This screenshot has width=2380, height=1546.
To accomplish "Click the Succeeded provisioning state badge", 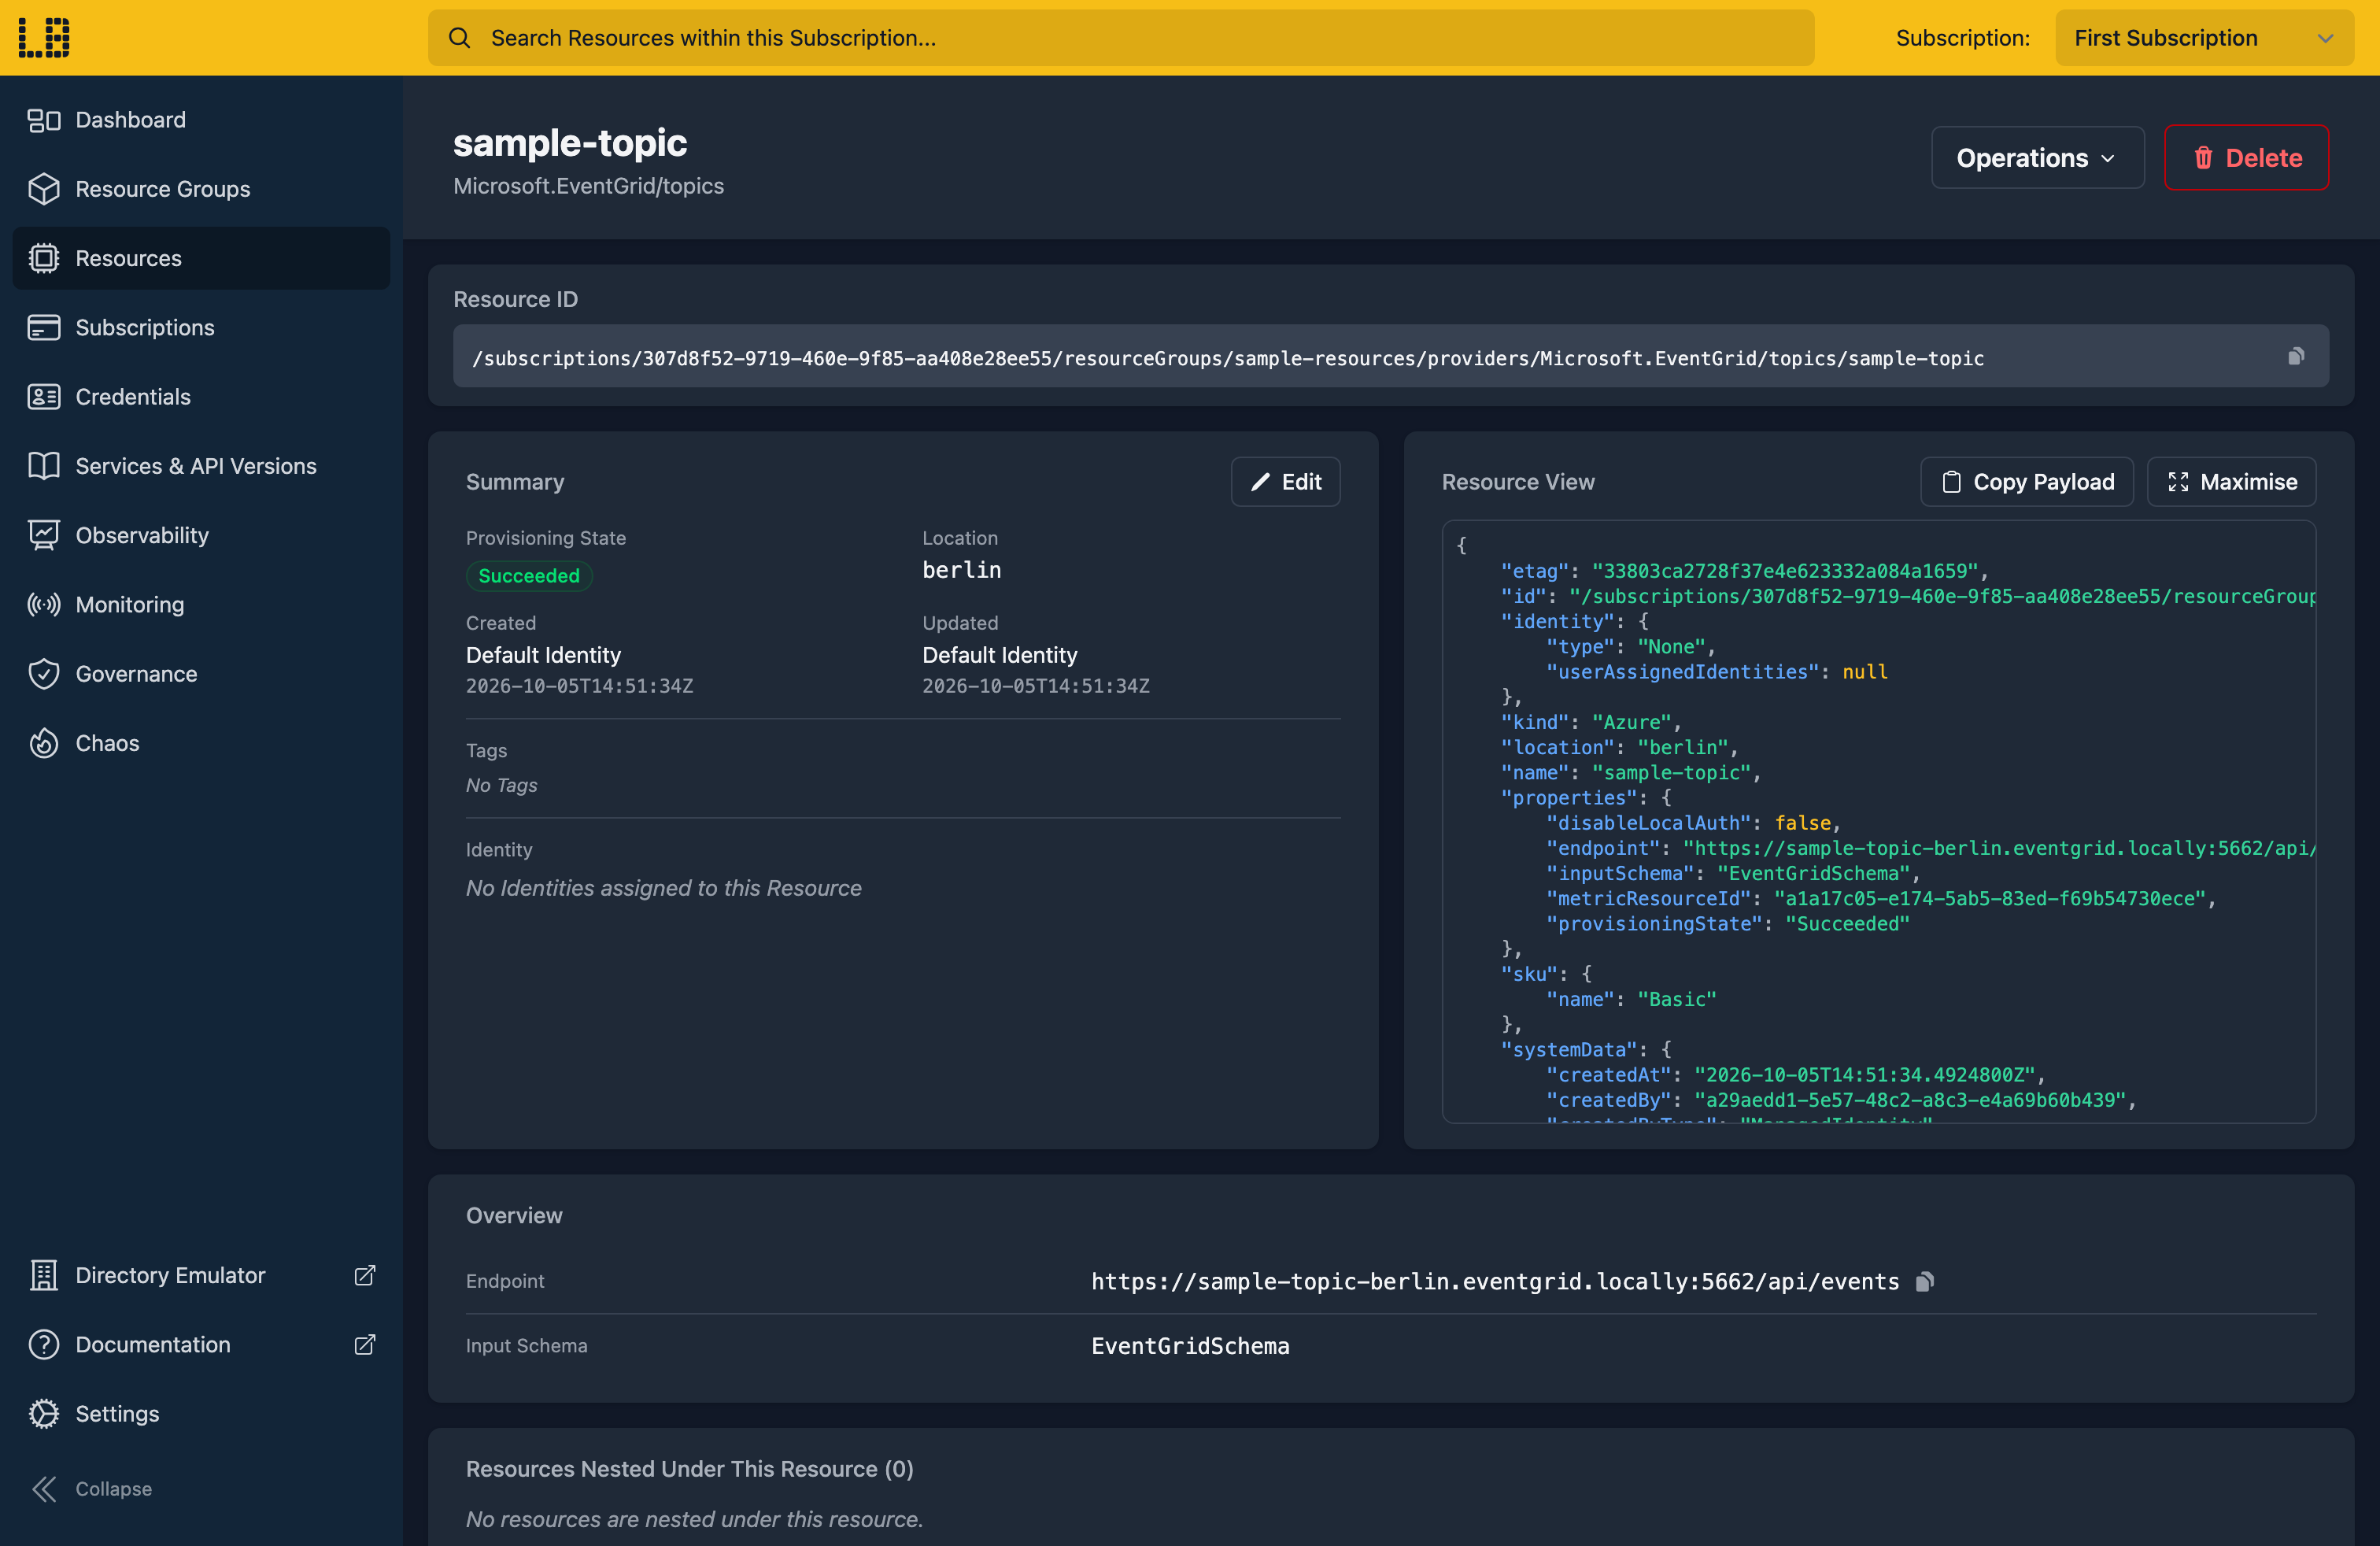I will coord(529,576).
